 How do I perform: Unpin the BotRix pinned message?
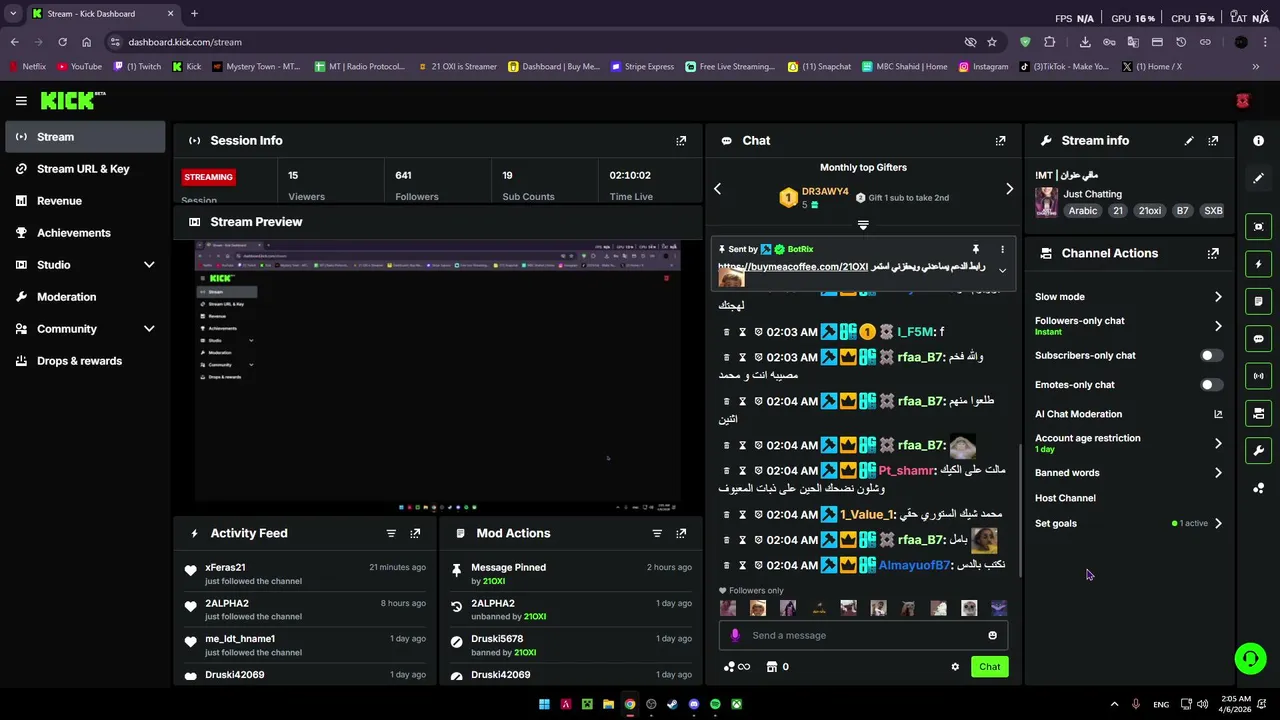point(975,249)
